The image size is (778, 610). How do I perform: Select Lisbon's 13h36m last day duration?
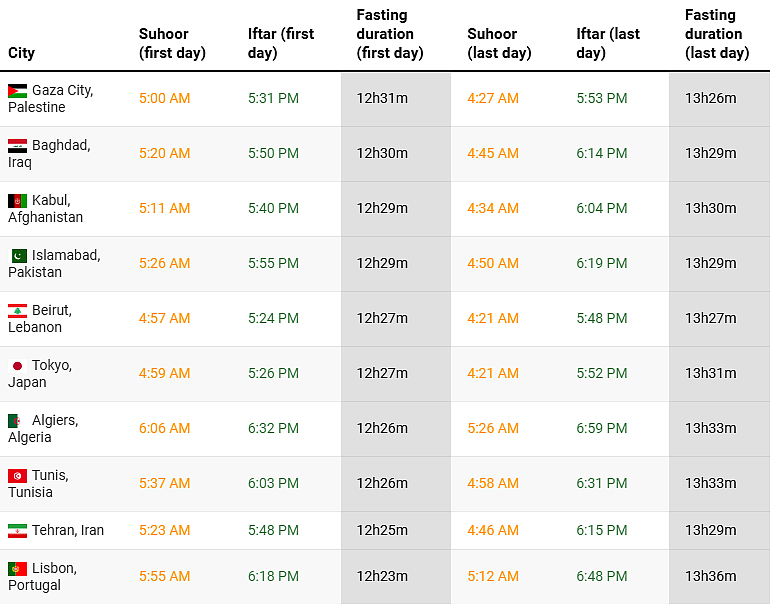click(710, 576)
